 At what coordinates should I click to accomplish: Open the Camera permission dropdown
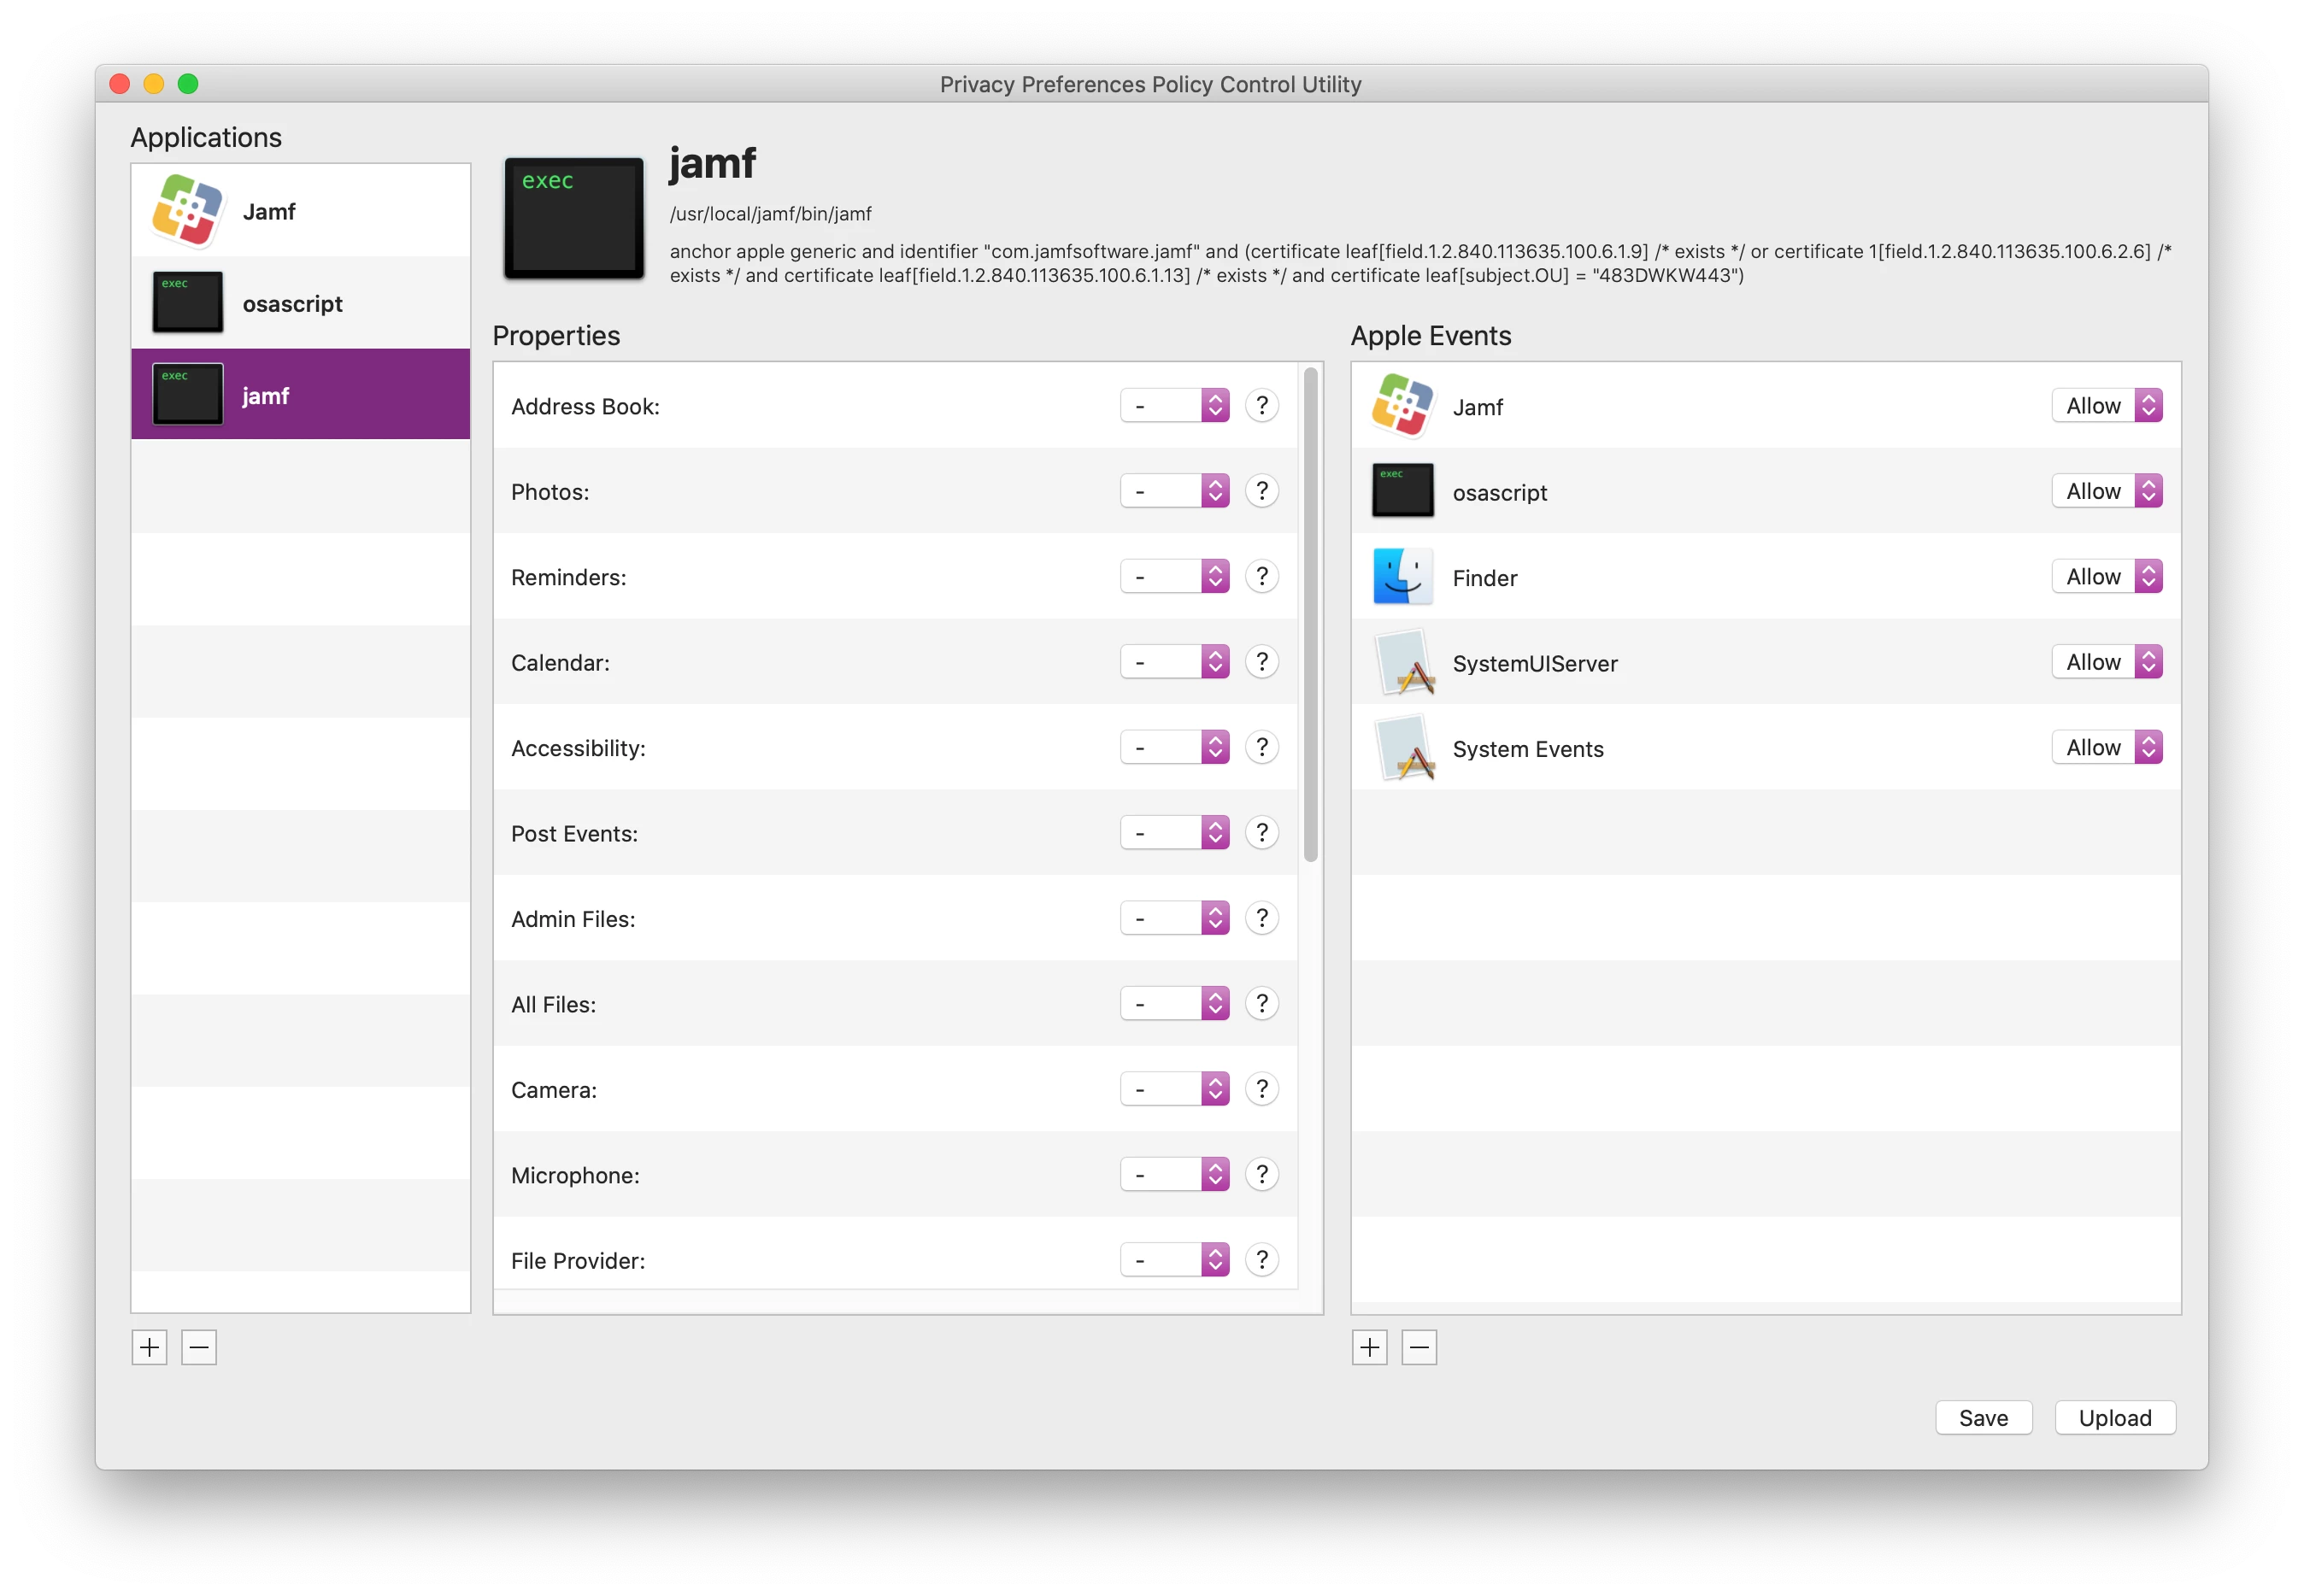1174,1089
